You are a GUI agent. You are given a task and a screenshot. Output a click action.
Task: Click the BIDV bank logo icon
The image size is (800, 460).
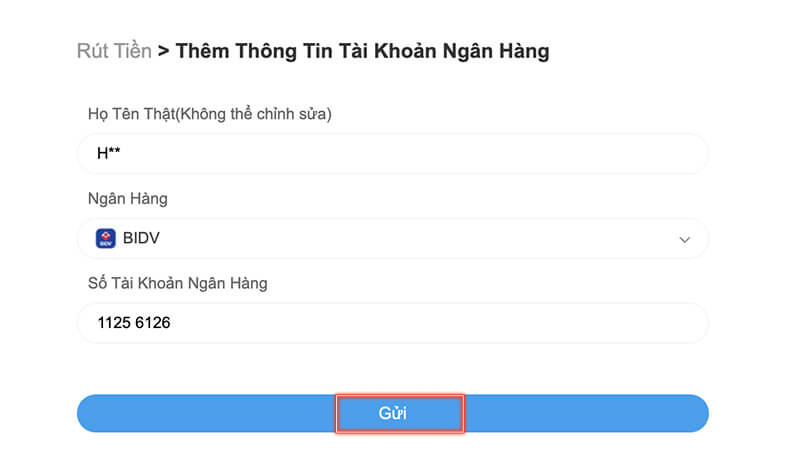point(105,239)
